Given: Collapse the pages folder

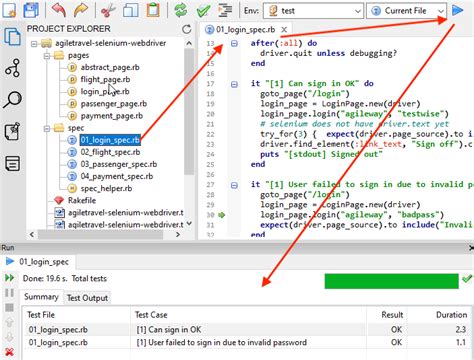Looking at the screenshot, I should 47,56.
